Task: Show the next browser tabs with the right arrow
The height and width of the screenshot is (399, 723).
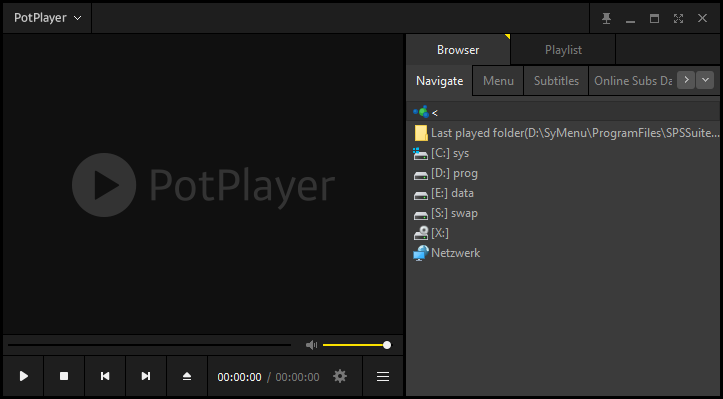Action: coord(686,80)
